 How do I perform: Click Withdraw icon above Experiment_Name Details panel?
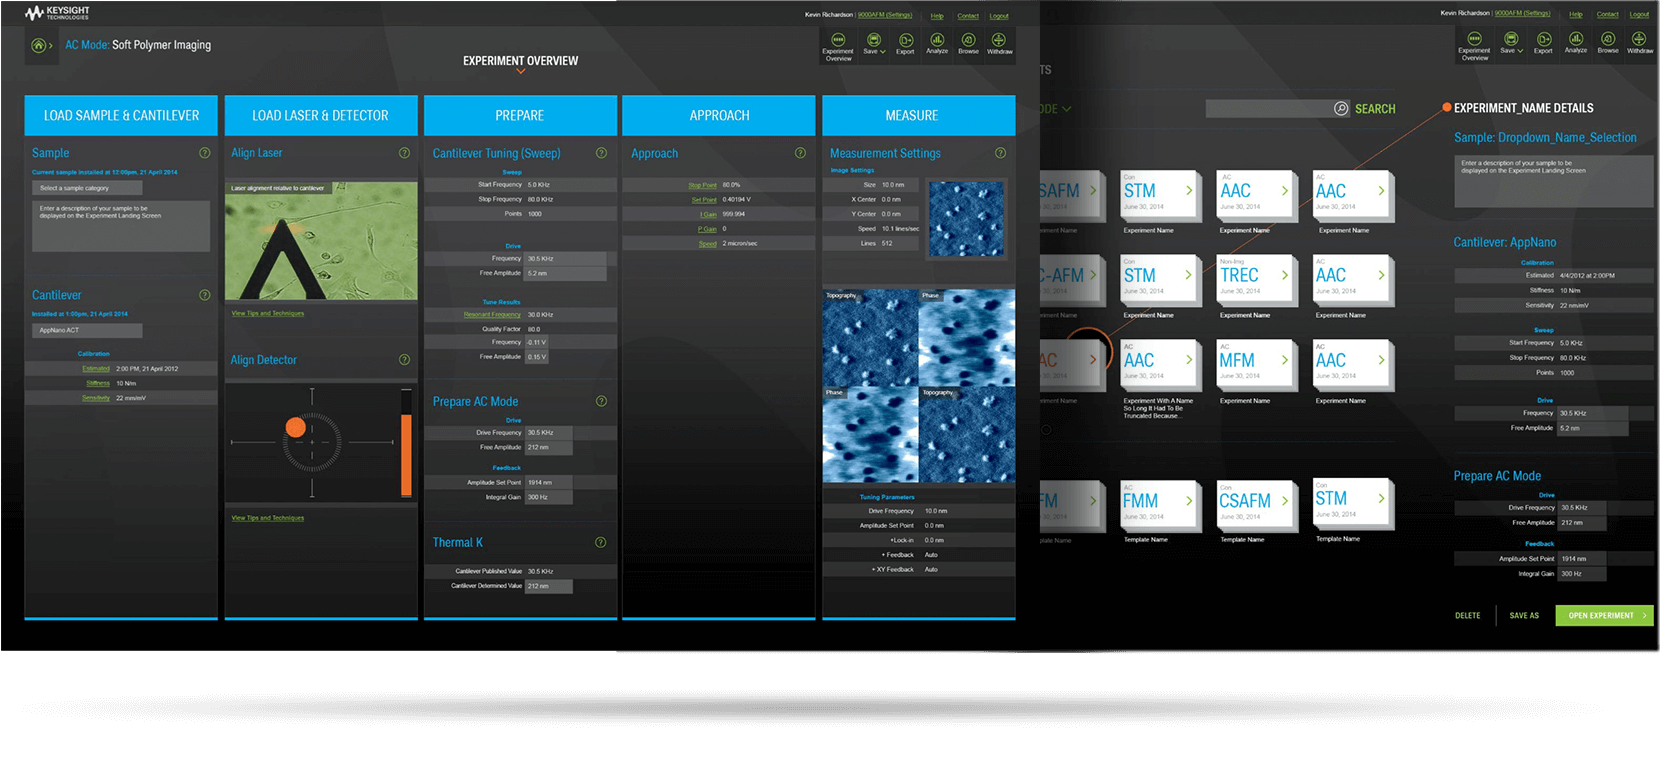click(1639, 42)
